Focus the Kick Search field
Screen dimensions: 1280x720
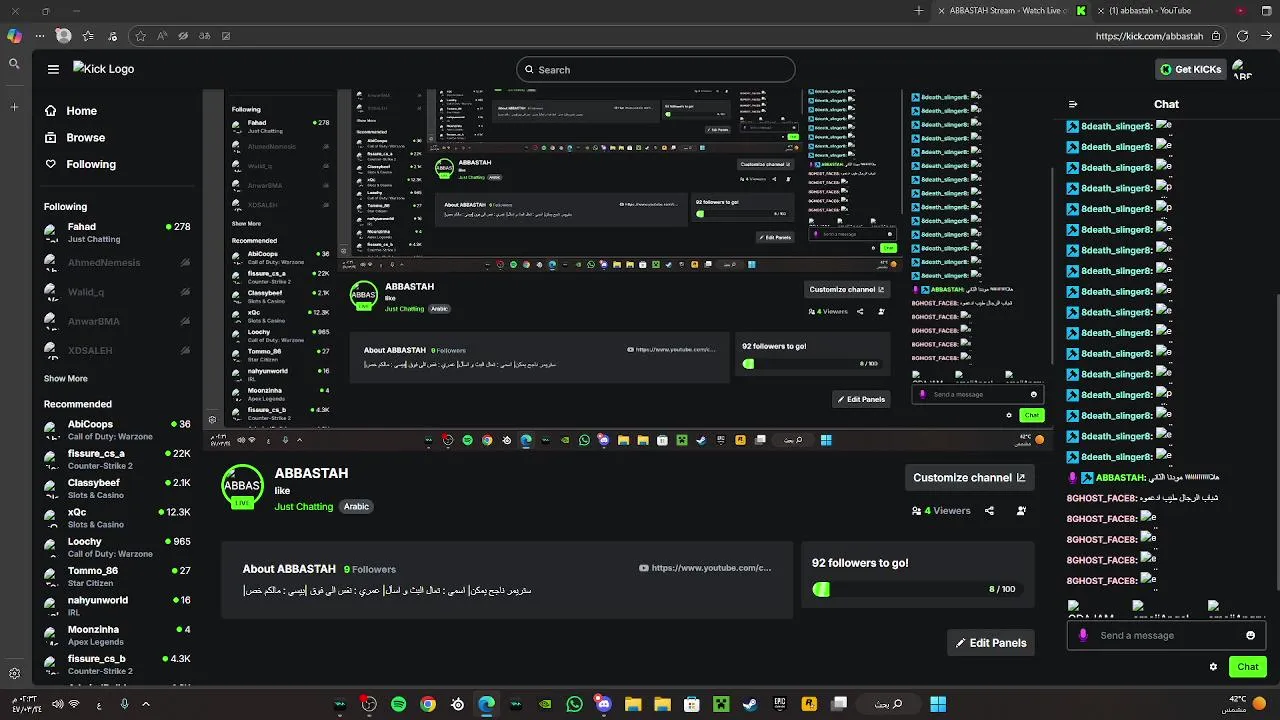click(x=656, y=70)
